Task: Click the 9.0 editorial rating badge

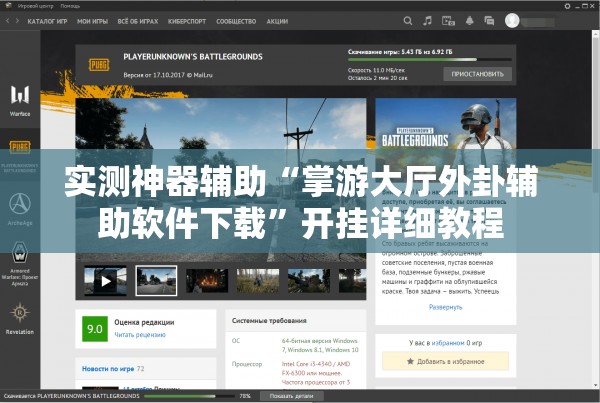Action: tap(95, 329)
